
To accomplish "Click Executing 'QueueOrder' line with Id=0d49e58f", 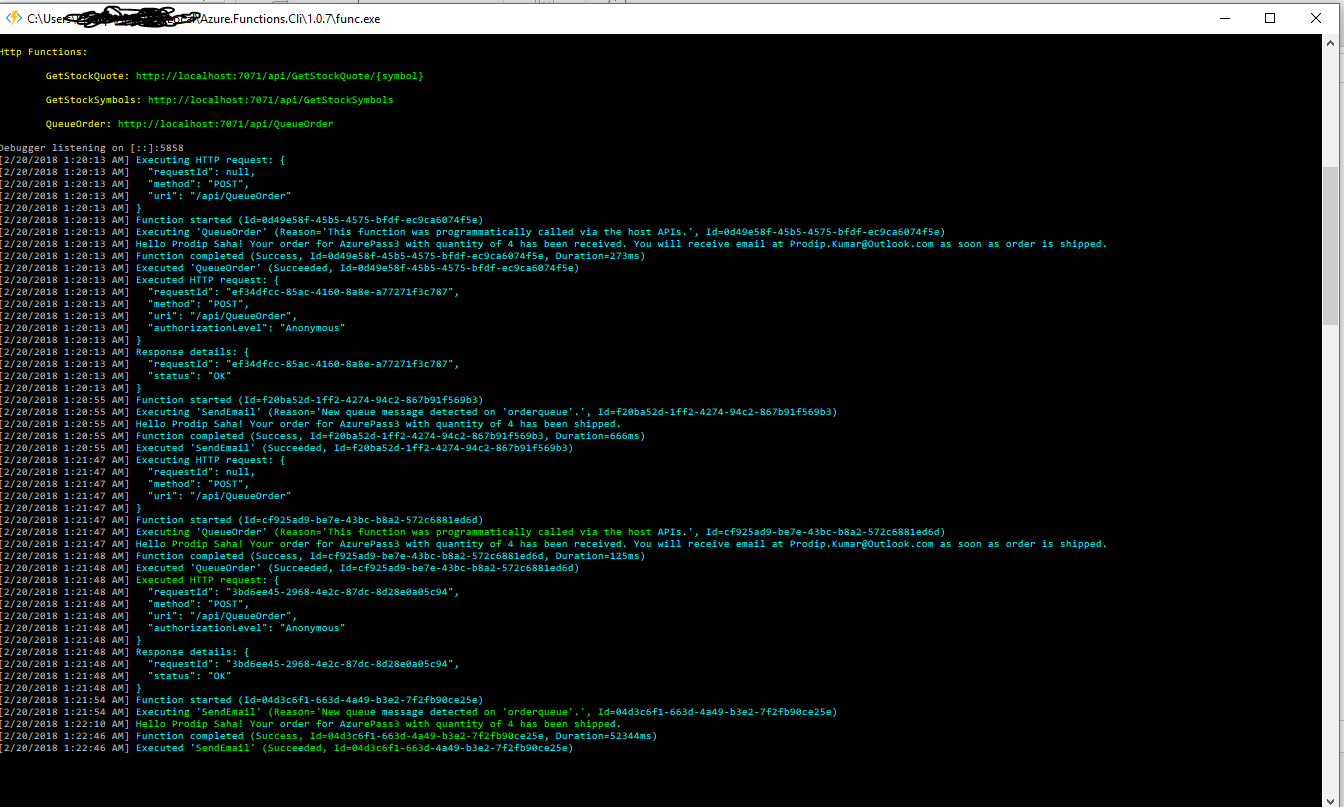I will (473, 232).
